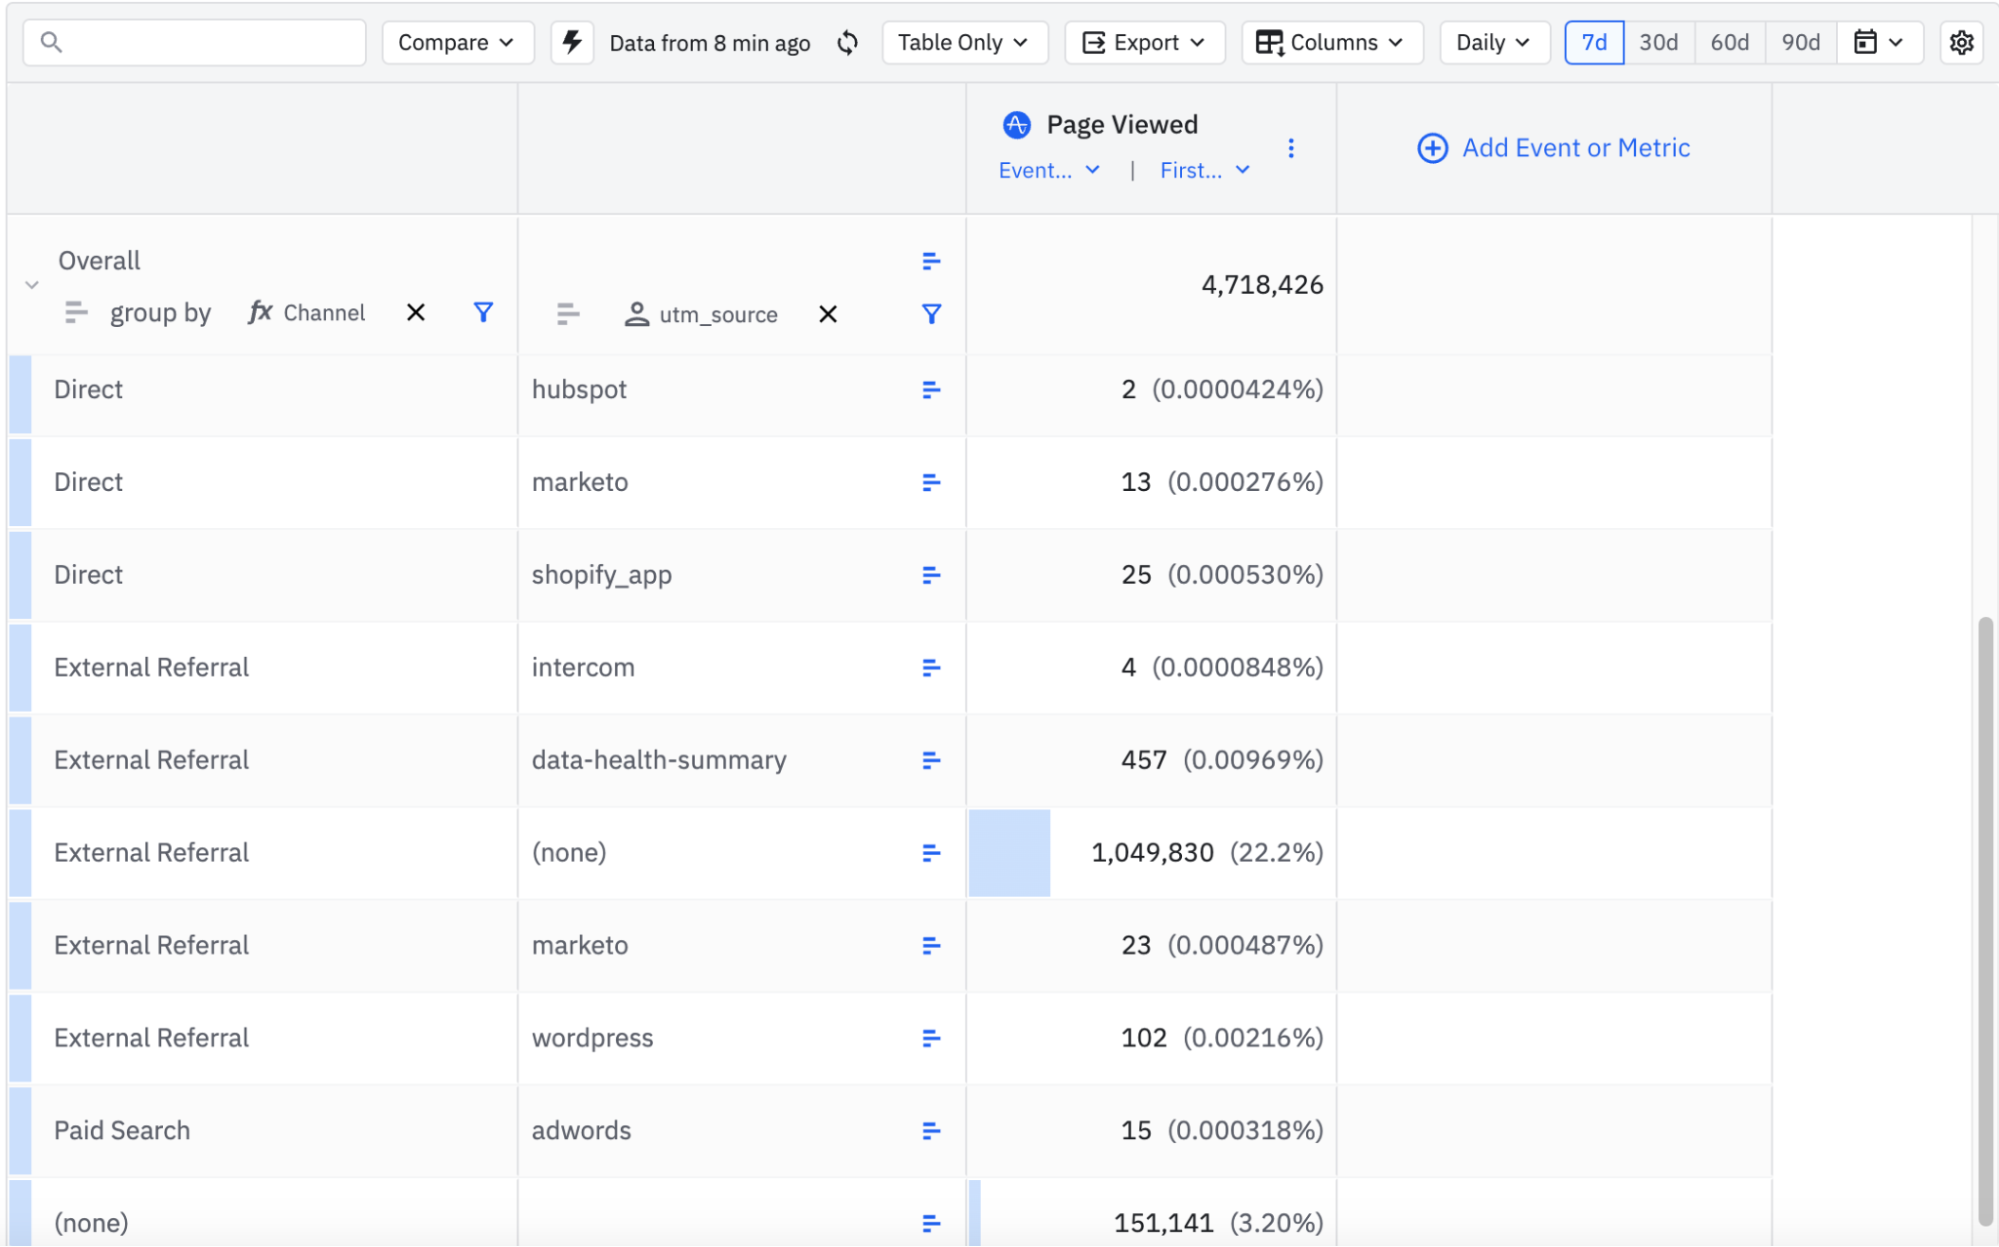The width and height of the screenshot is (1999, 1247).
Task: Switch to the 30d date range
Action: (1658, 42)
